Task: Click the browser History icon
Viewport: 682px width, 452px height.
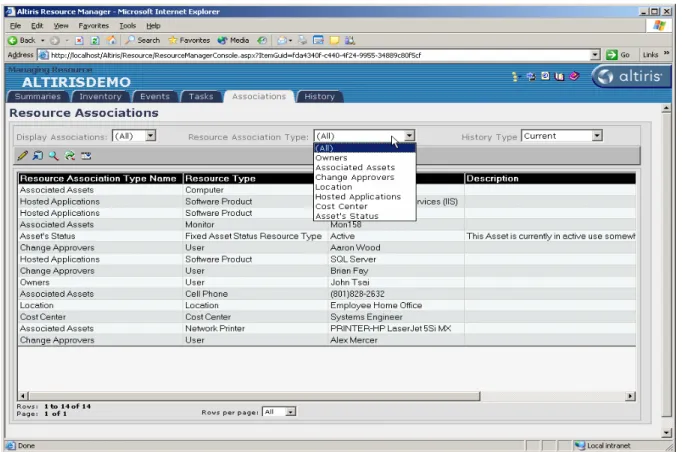Action: (x=262, y=40)
